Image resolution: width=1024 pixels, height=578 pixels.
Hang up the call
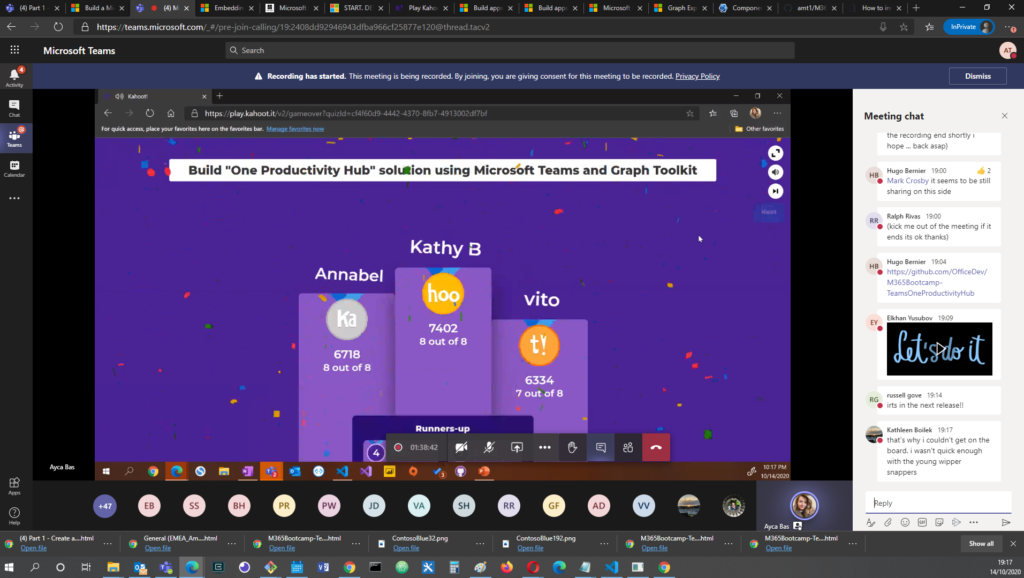coord(655,447)
